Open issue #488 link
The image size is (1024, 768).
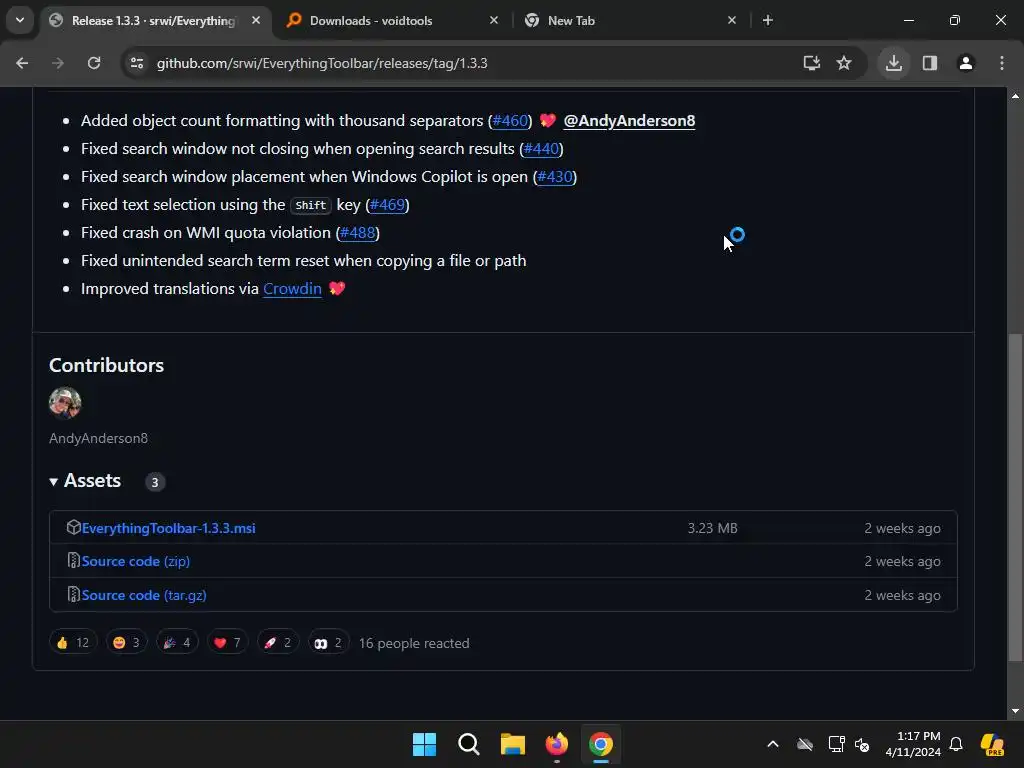[358, 233]
